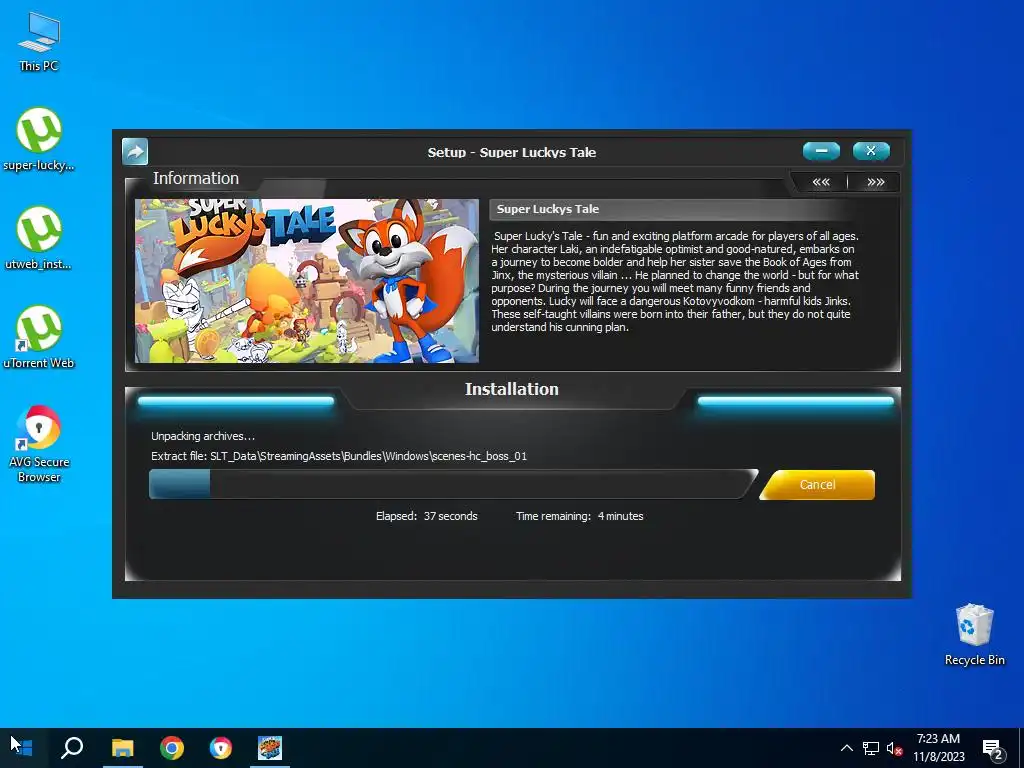Click the Super Lucky's Tale banner image
The height and width of the screenshot is (768, 1024).
[x=307, y=281]
